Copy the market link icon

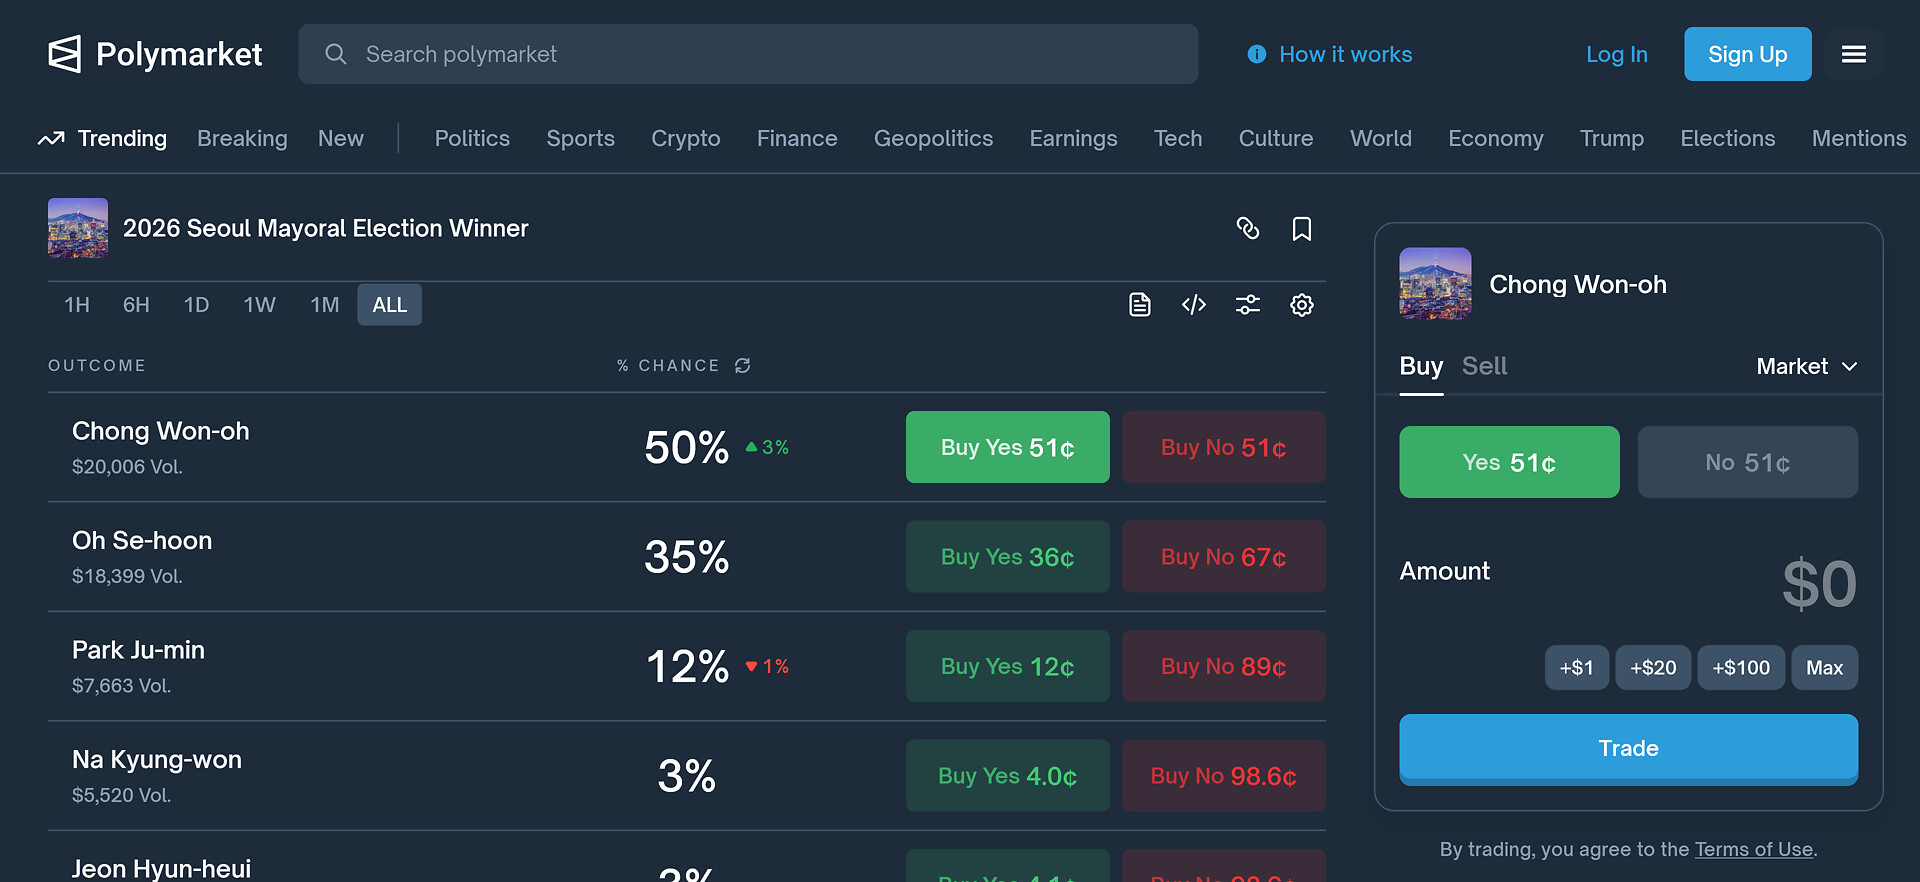pos(1247,229)
